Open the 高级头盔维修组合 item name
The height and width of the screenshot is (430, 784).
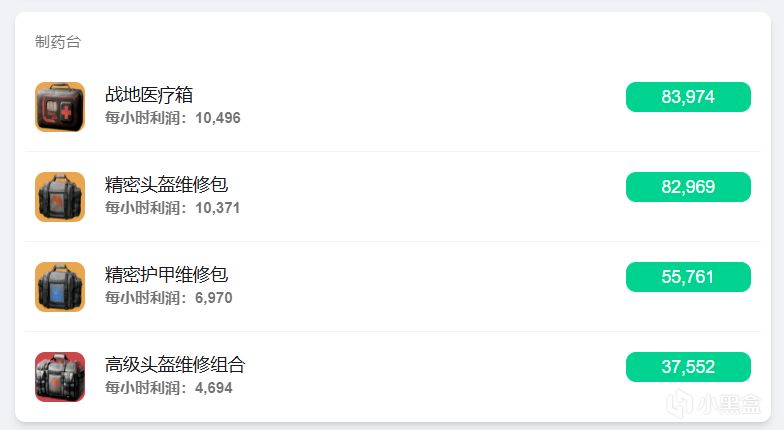coord(175,365)
